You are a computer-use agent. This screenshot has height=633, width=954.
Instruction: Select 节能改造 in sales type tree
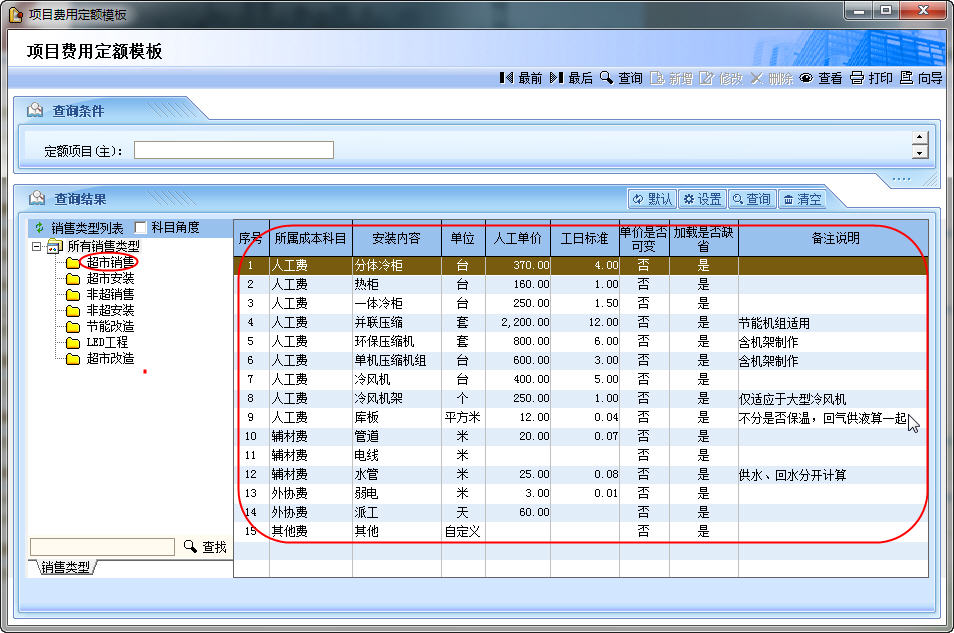(x=110, y=326)
